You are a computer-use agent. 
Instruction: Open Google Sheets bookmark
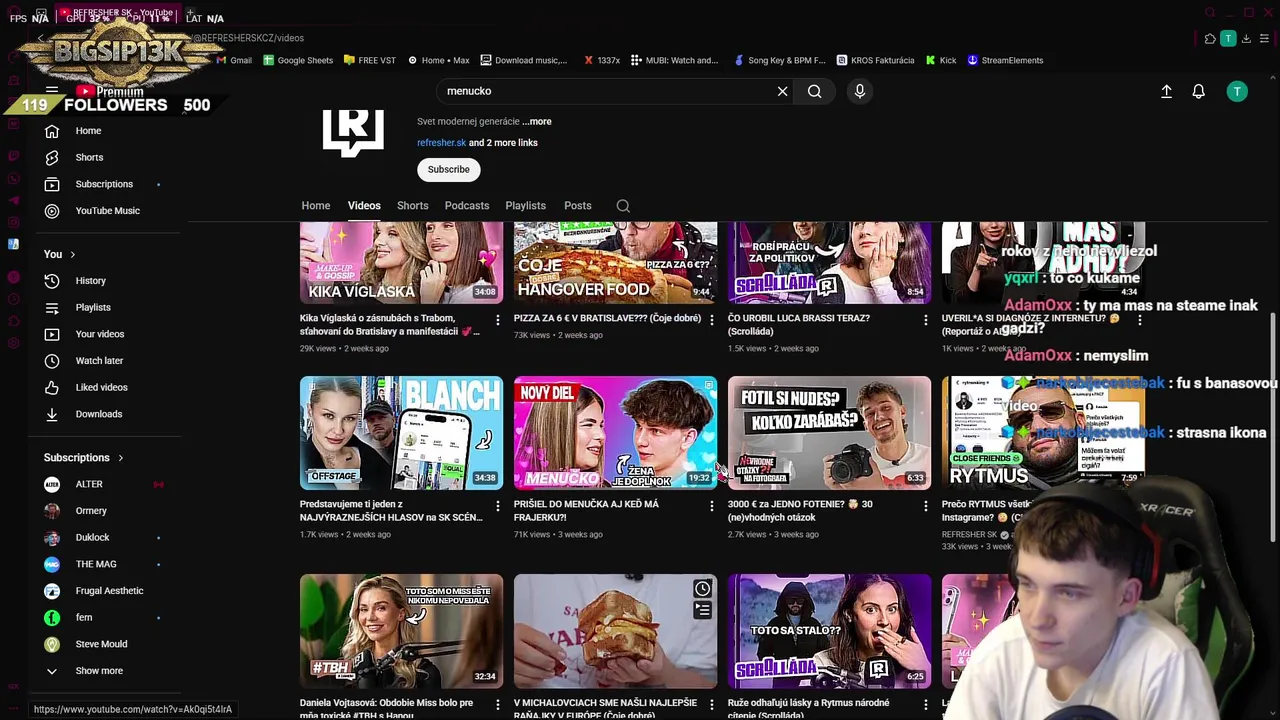click(x=297, y=61)
